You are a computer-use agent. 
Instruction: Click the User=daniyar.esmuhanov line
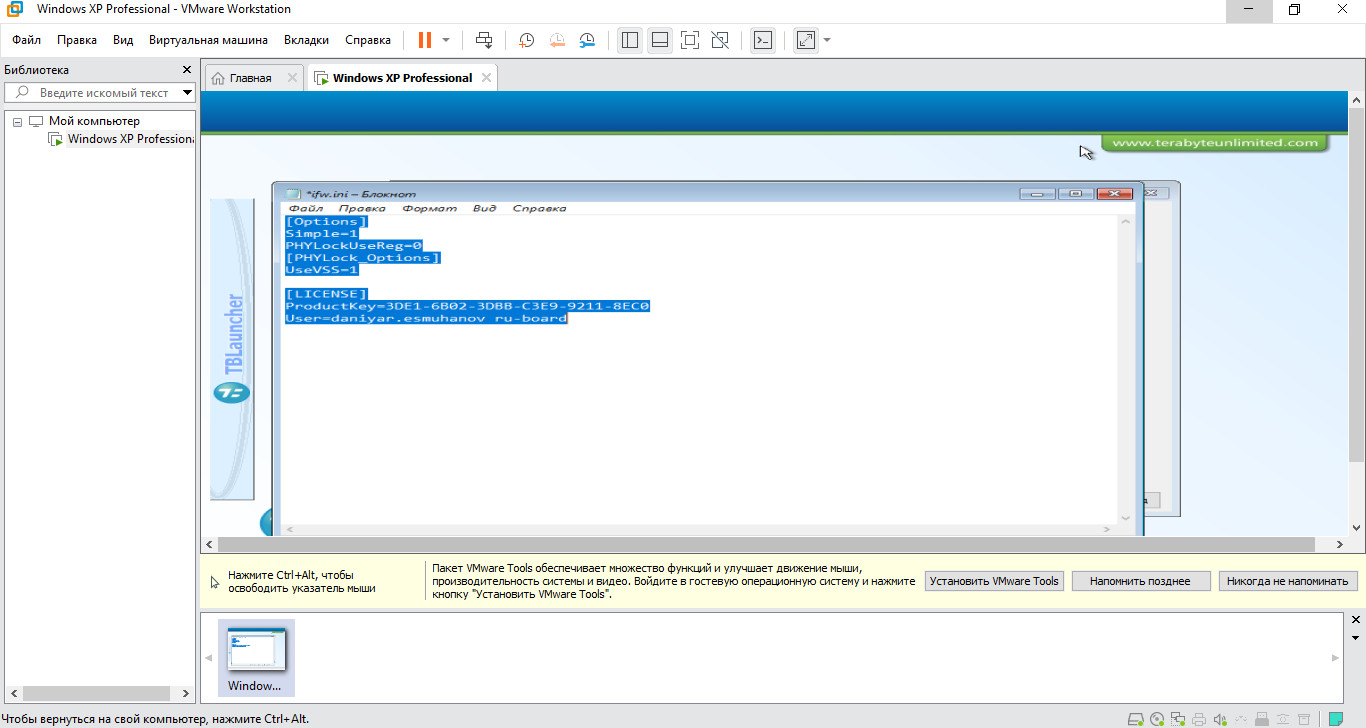(x=426, y=318)
